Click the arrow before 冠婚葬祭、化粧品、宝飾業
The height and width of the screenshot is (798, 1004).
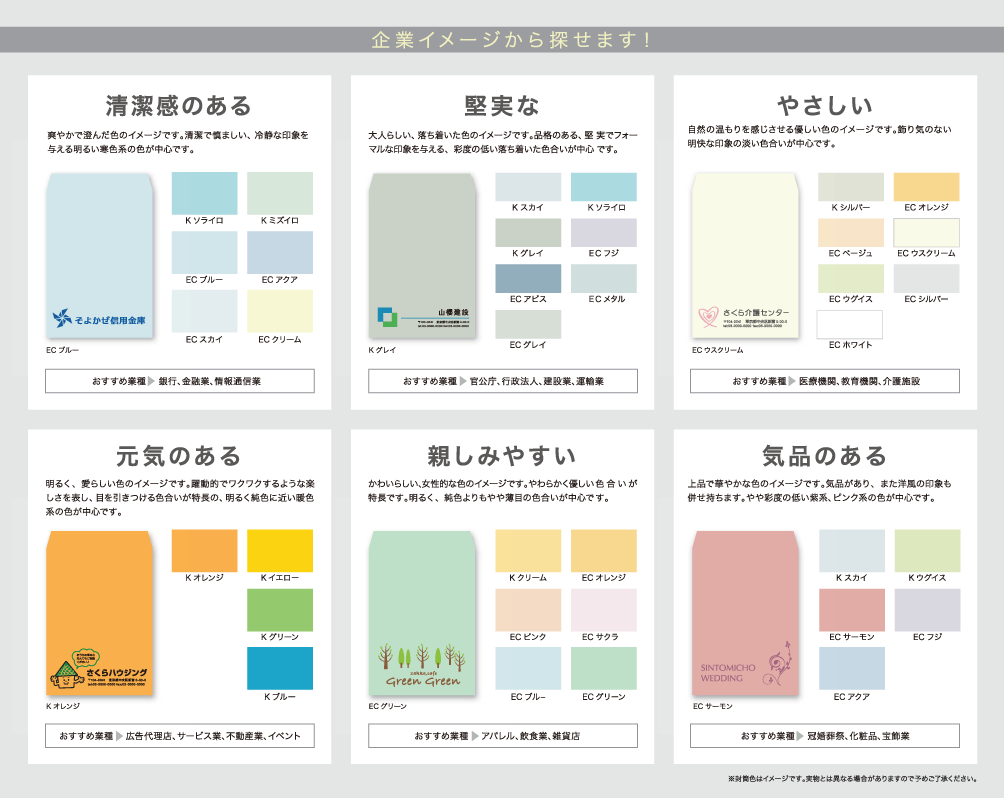800,736
